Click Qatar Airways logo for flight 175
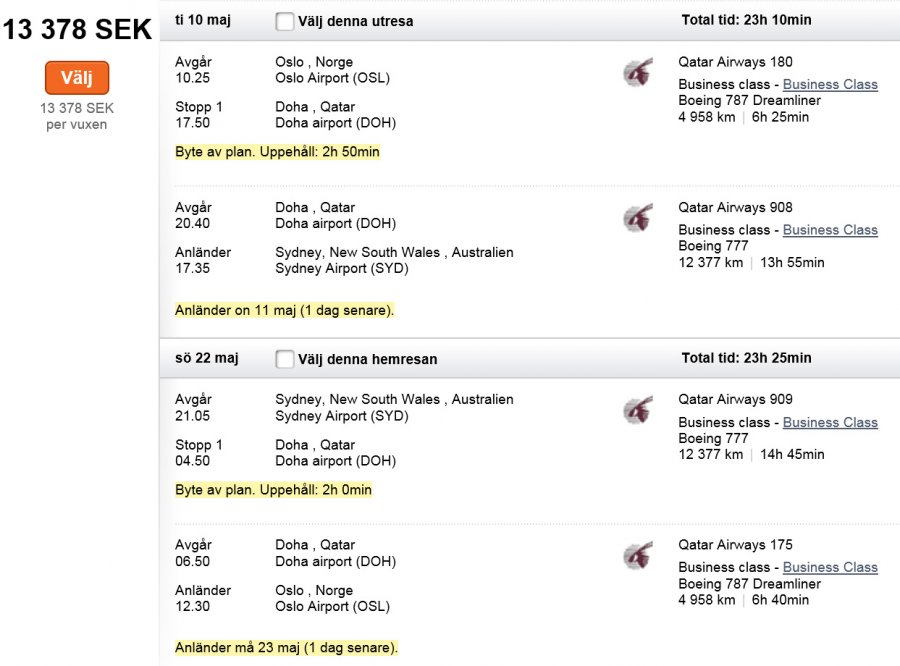Viewport: 900px width, 666px height. pos(637,556)
